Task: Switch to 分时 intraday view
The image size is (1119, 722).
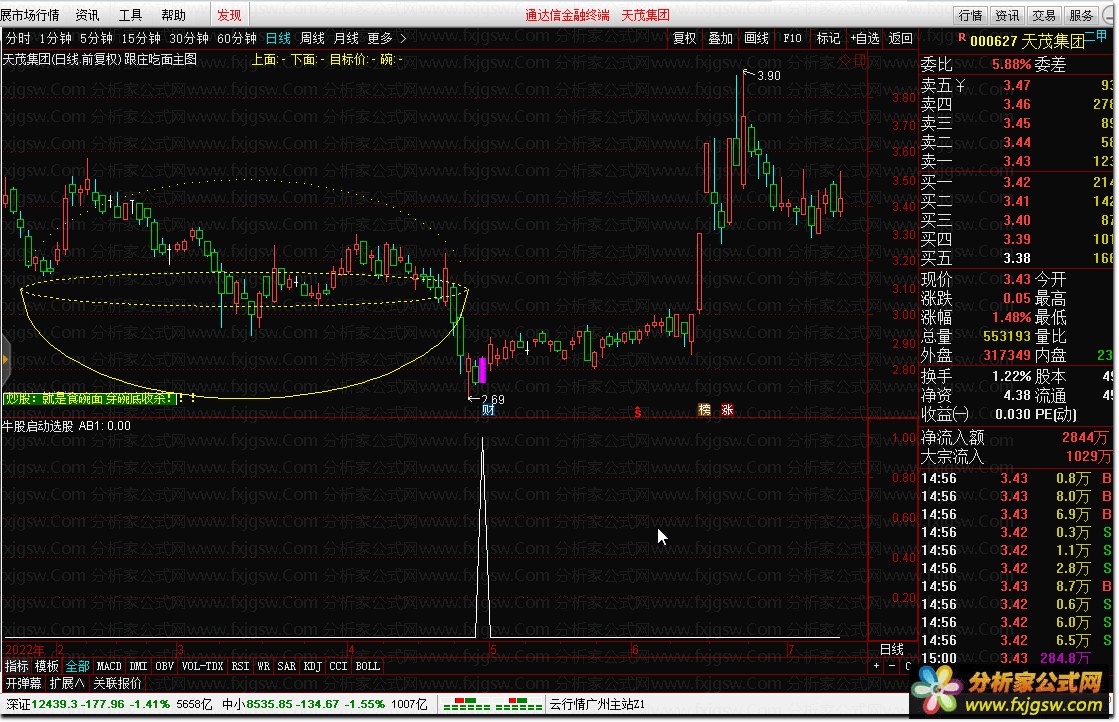Action: [x=19, y=39]
